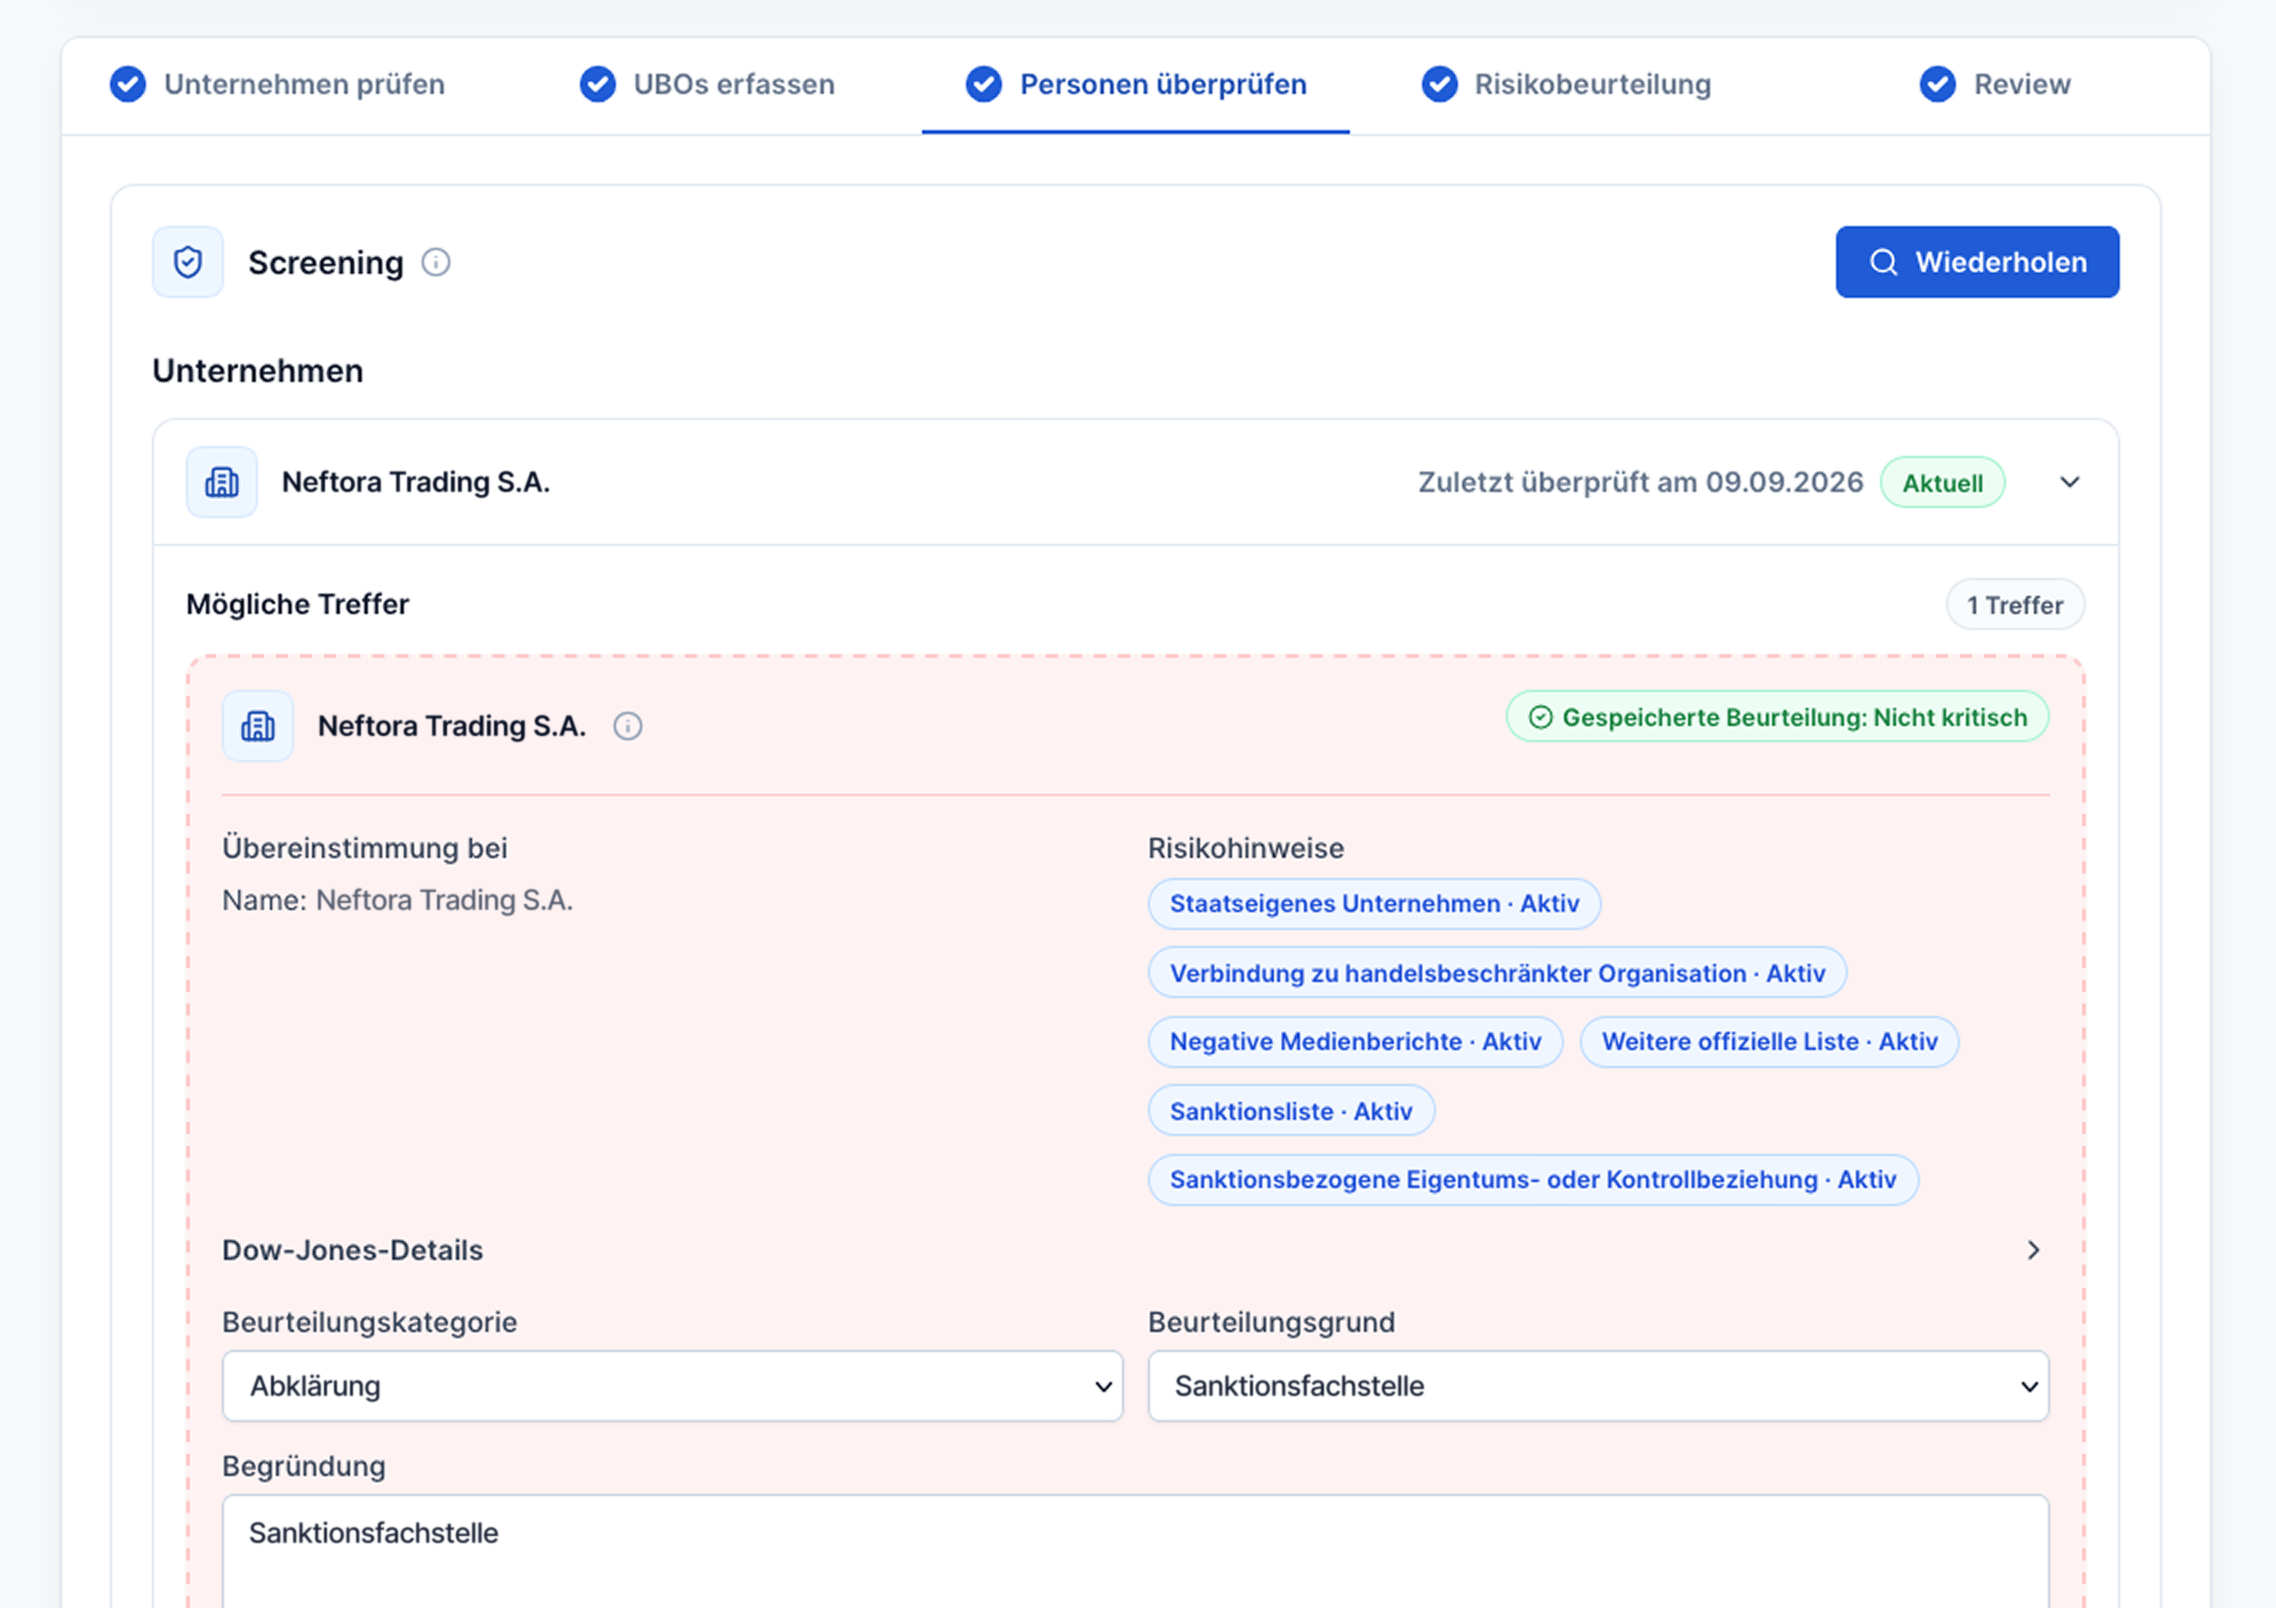
Task: Click Sanktionsbezogene Eigentums- oder Kontrollbeziehung tag
Action: [1533, 1180]
